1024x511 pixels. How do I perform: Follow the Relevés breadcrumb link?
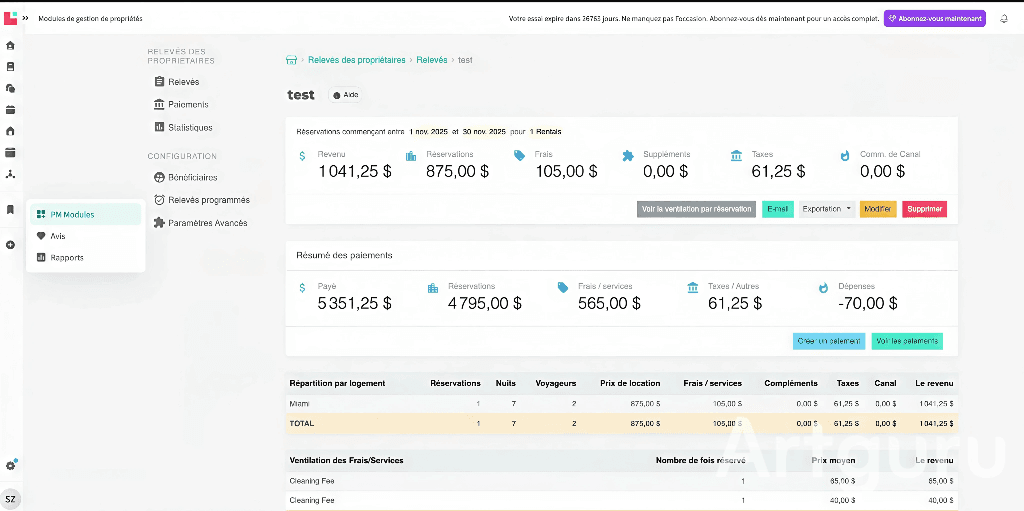click(x=432, y=60)
